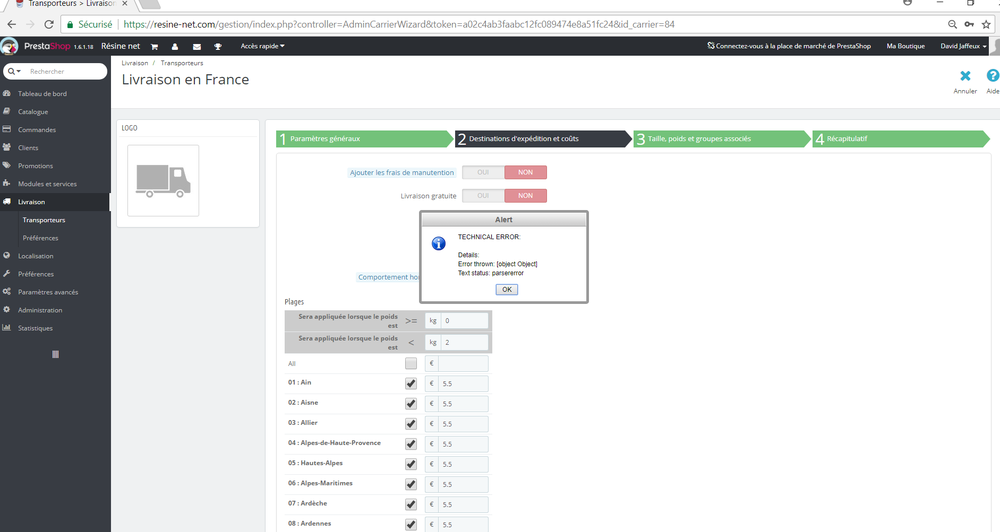Click the Modules puzzle icon
Image resolution: width=1000 pixels, height=532 pixels.
coord(6,183)
